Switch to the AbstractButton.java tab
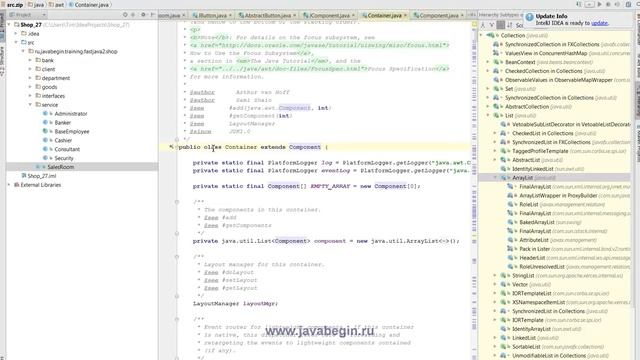Screen dimensions: 640x360 267,16
